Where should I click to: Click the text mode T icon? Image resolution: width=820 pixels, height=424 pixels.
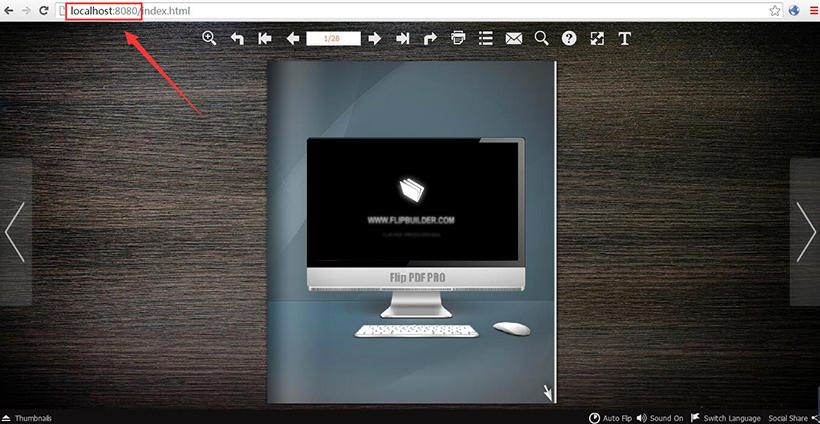tap(624, 39)
